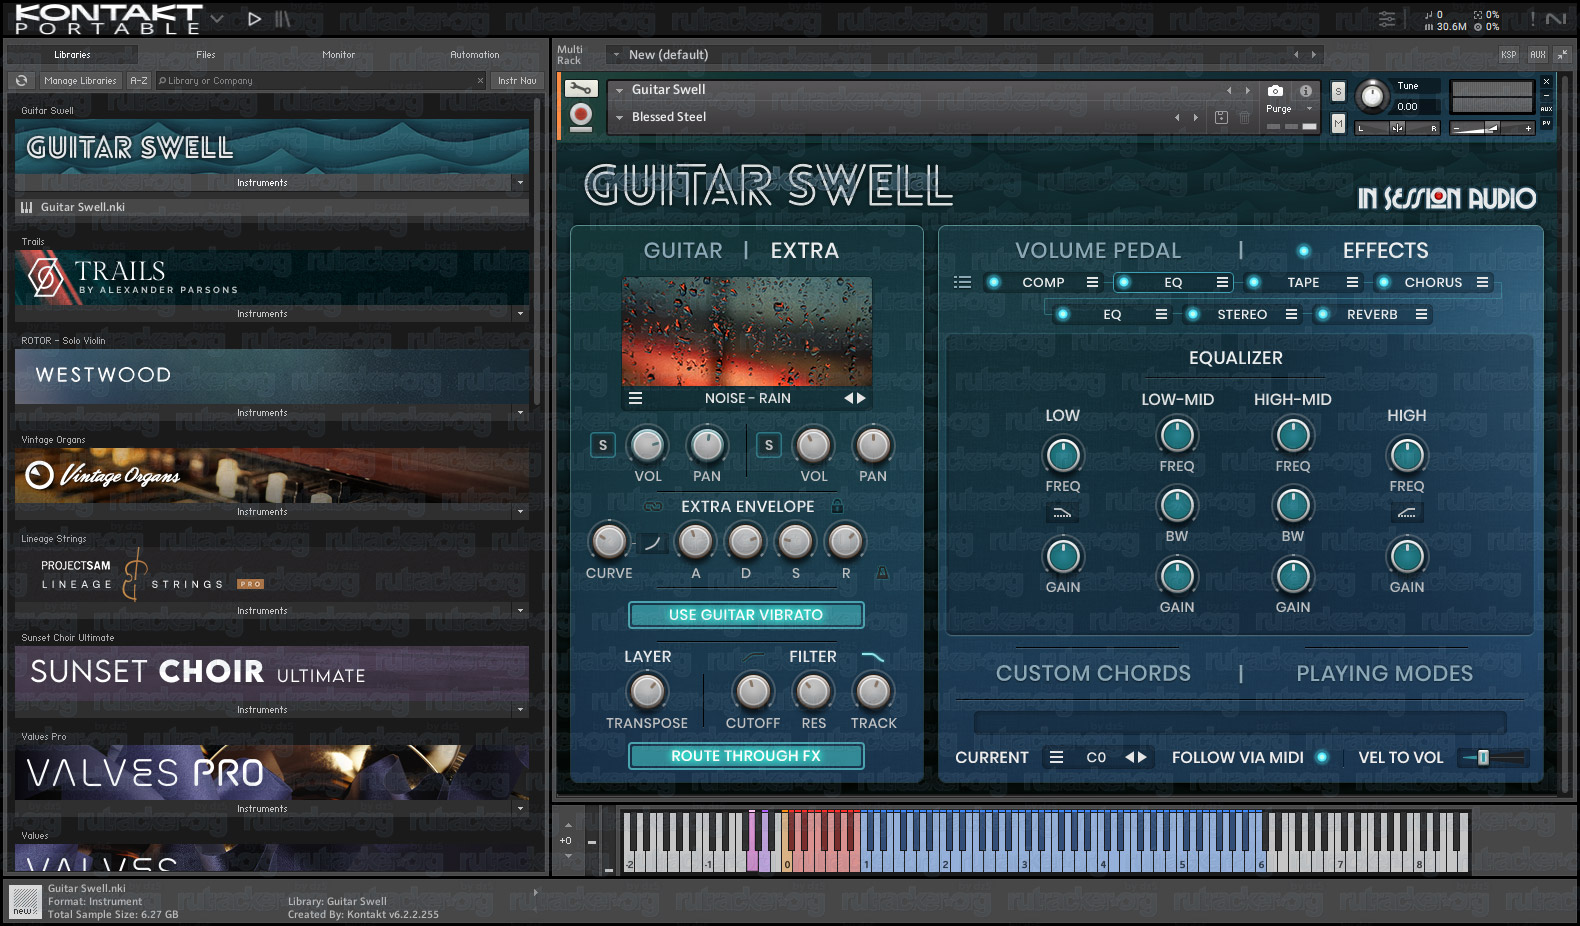Switch to the GUITAR tab
1580x926 pixels.
(x=683, y=251)
